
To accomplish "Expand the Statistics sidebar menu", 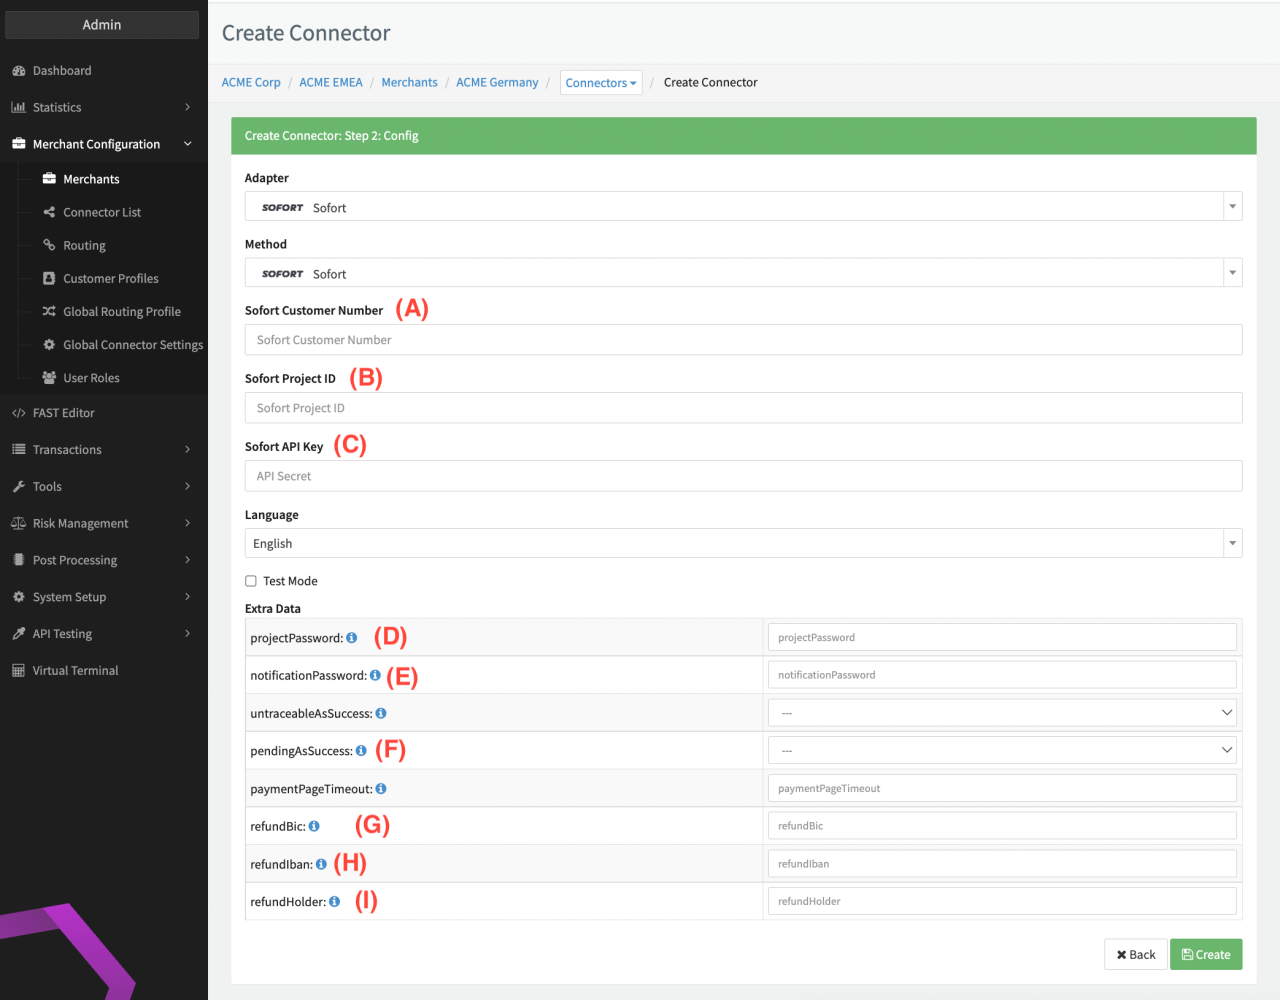I will [100, 108].
